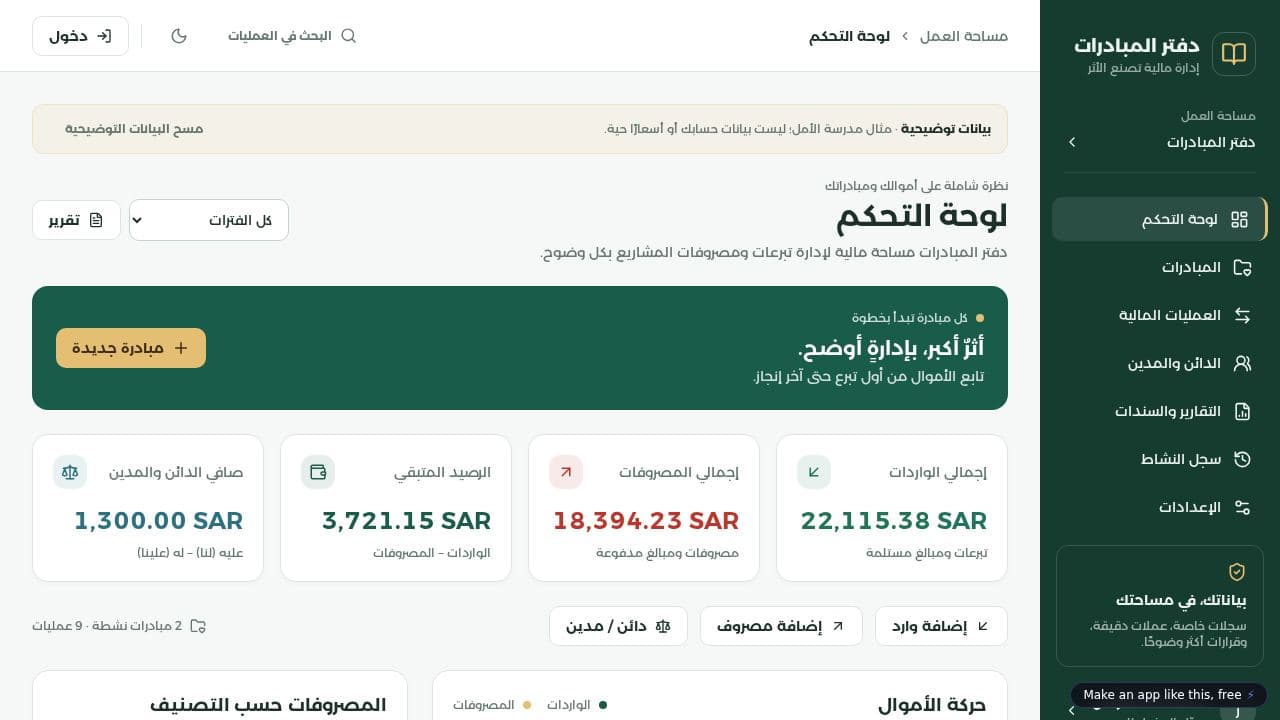Open المبادرات sidebar item

click(x=1159, y=267)
